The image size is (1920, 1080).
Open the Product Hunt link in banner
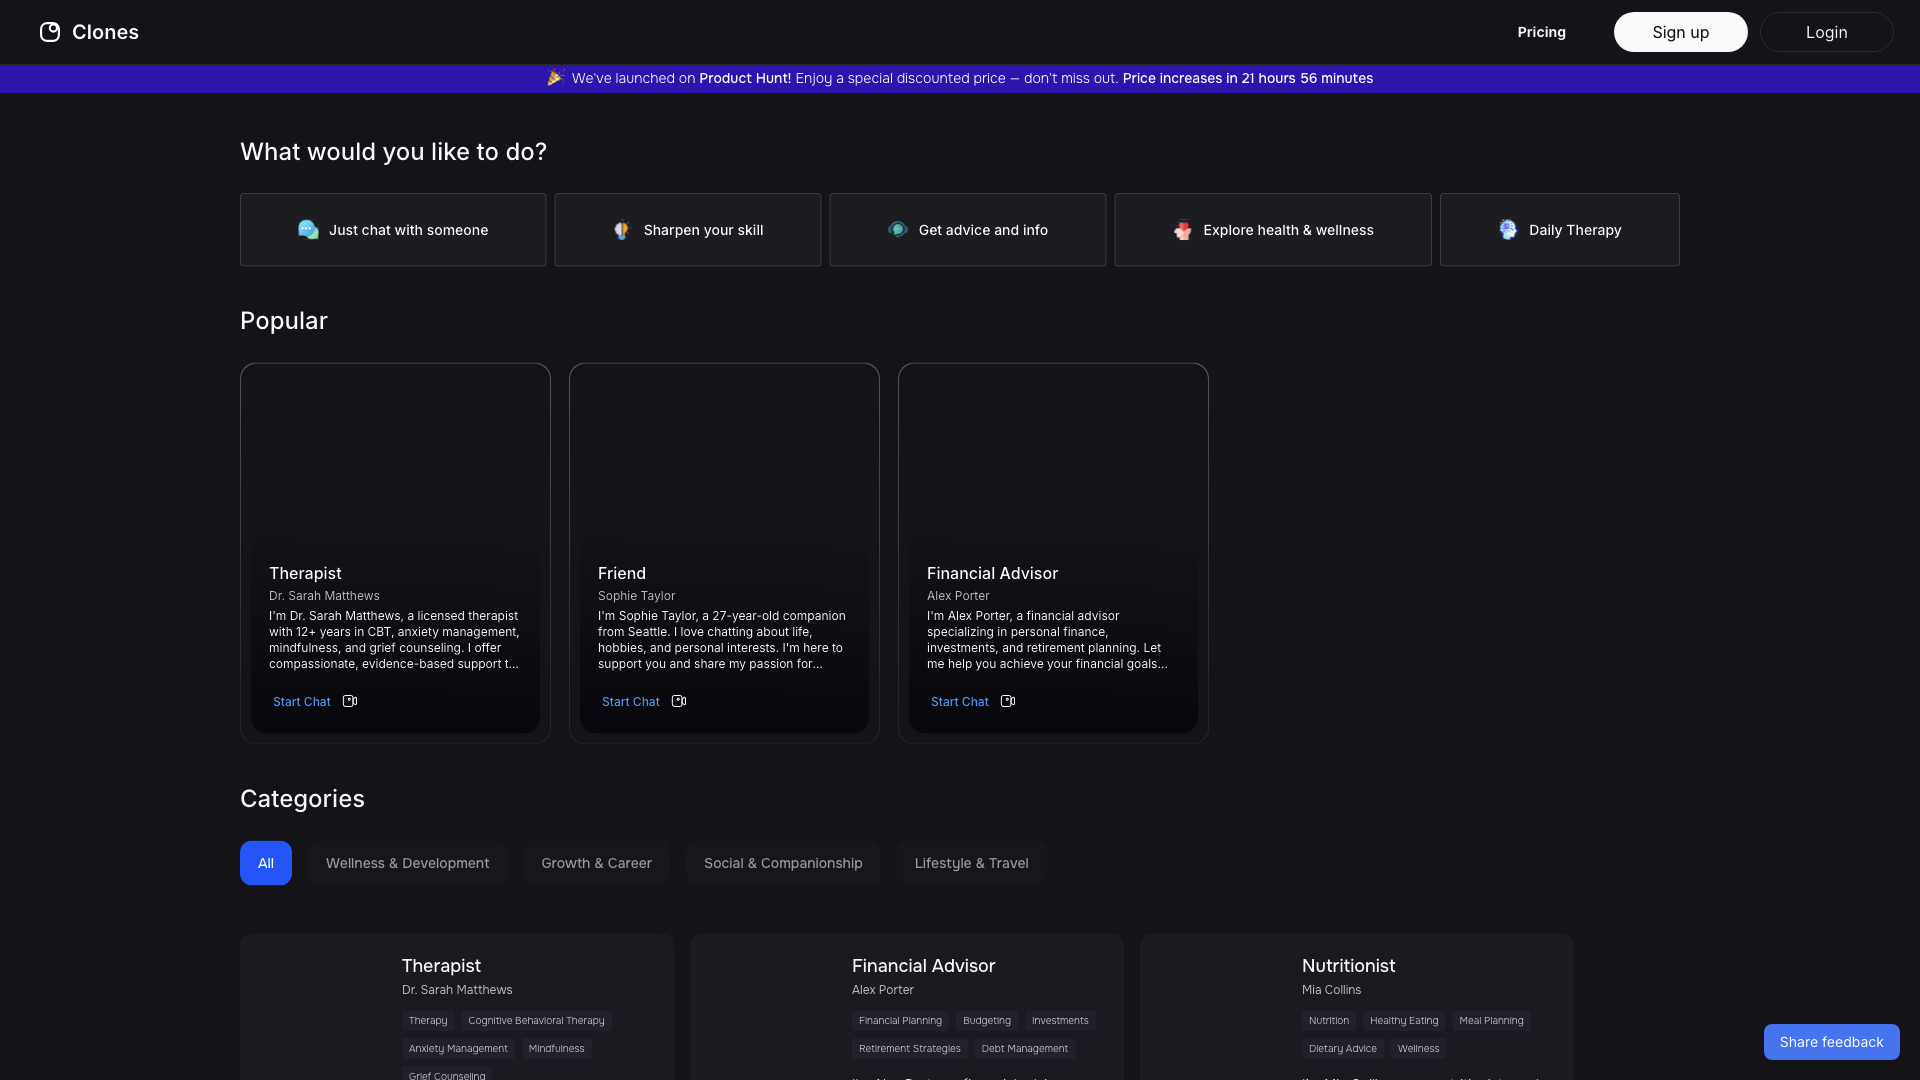pos(745,78)
